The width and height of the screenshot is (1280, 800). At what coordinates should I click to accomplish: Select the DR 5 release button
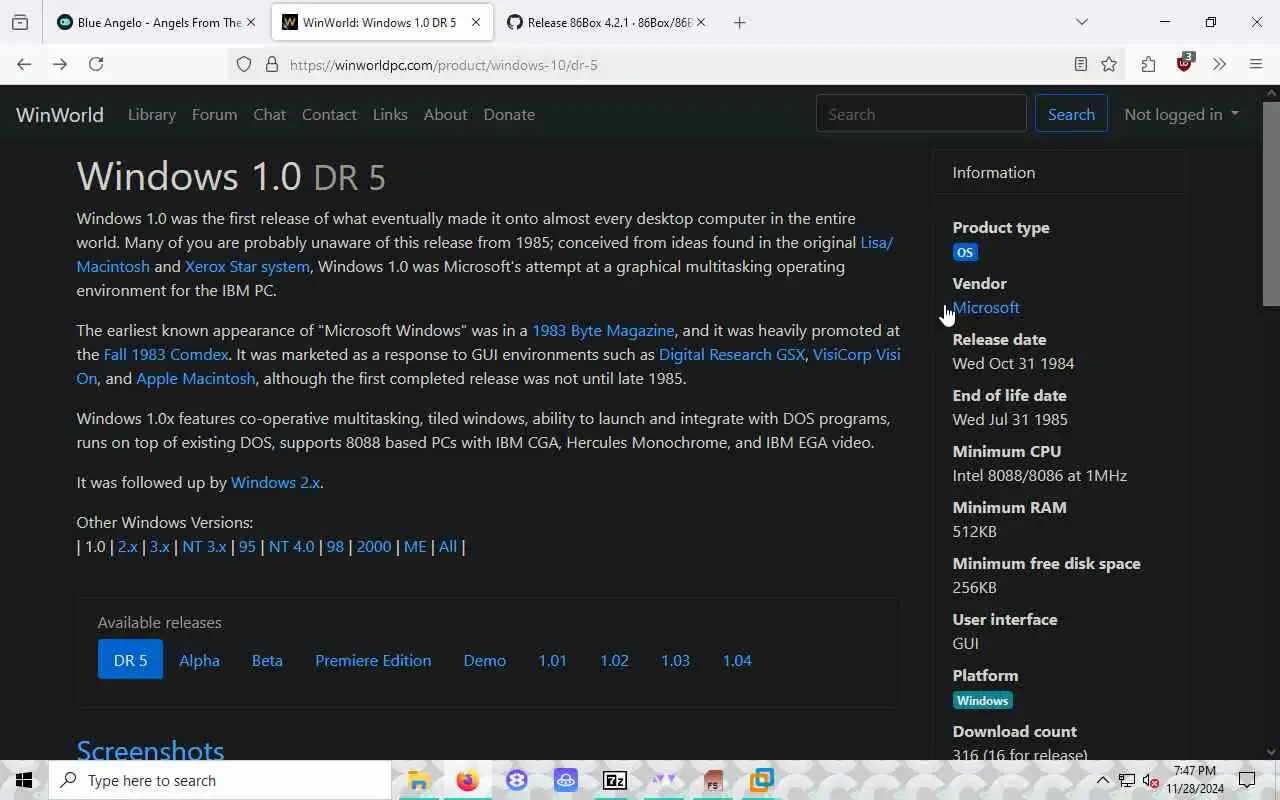click(130, 660)
